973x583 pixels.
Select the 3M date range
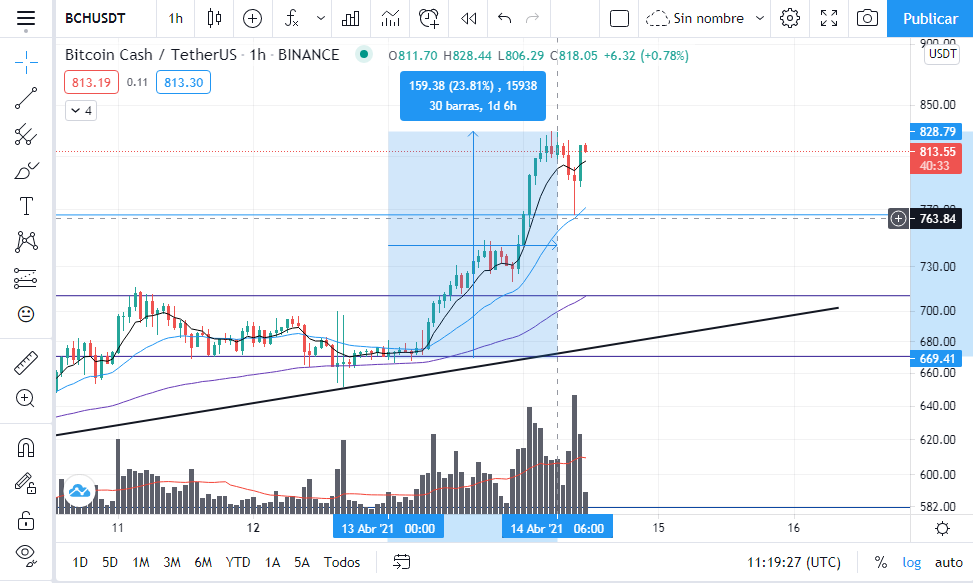(x=172, y=563)
